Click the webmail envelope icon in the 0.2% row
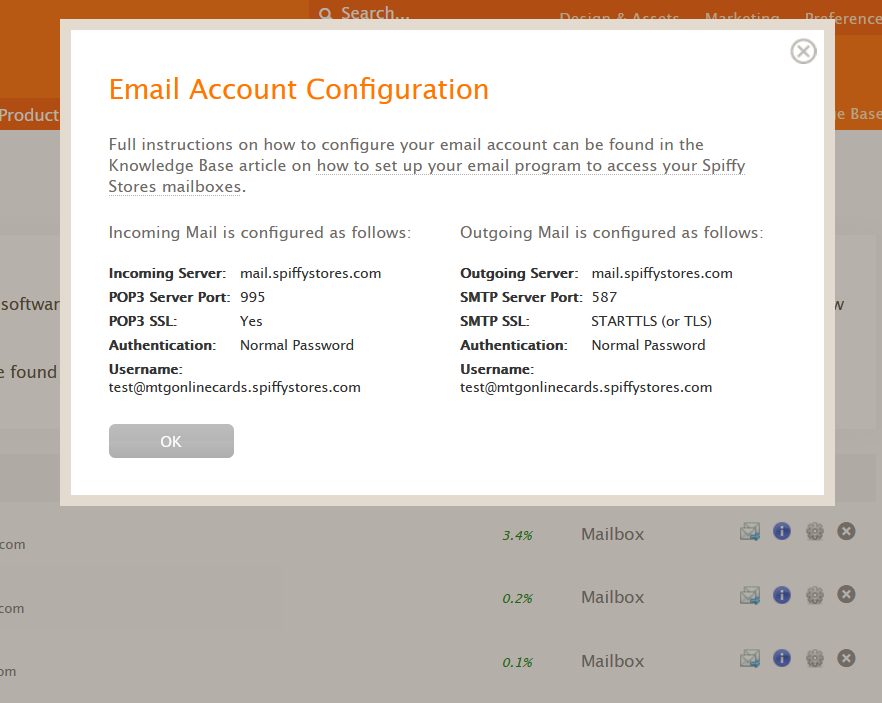 coord(750,595)
